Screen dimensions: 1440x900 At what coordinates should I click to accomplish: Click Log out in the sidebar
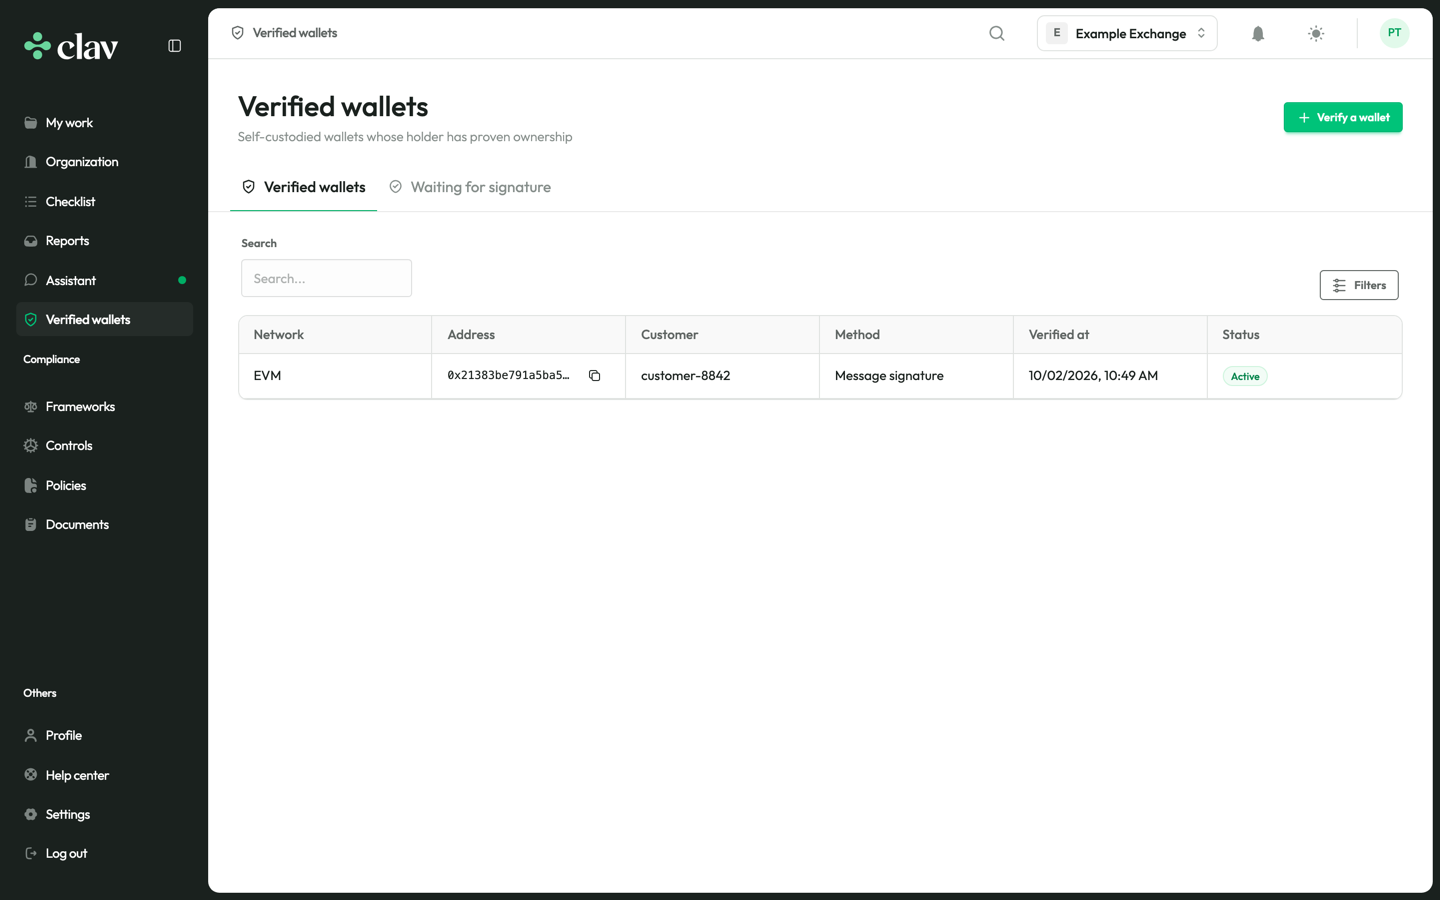[x=104, y=854]
